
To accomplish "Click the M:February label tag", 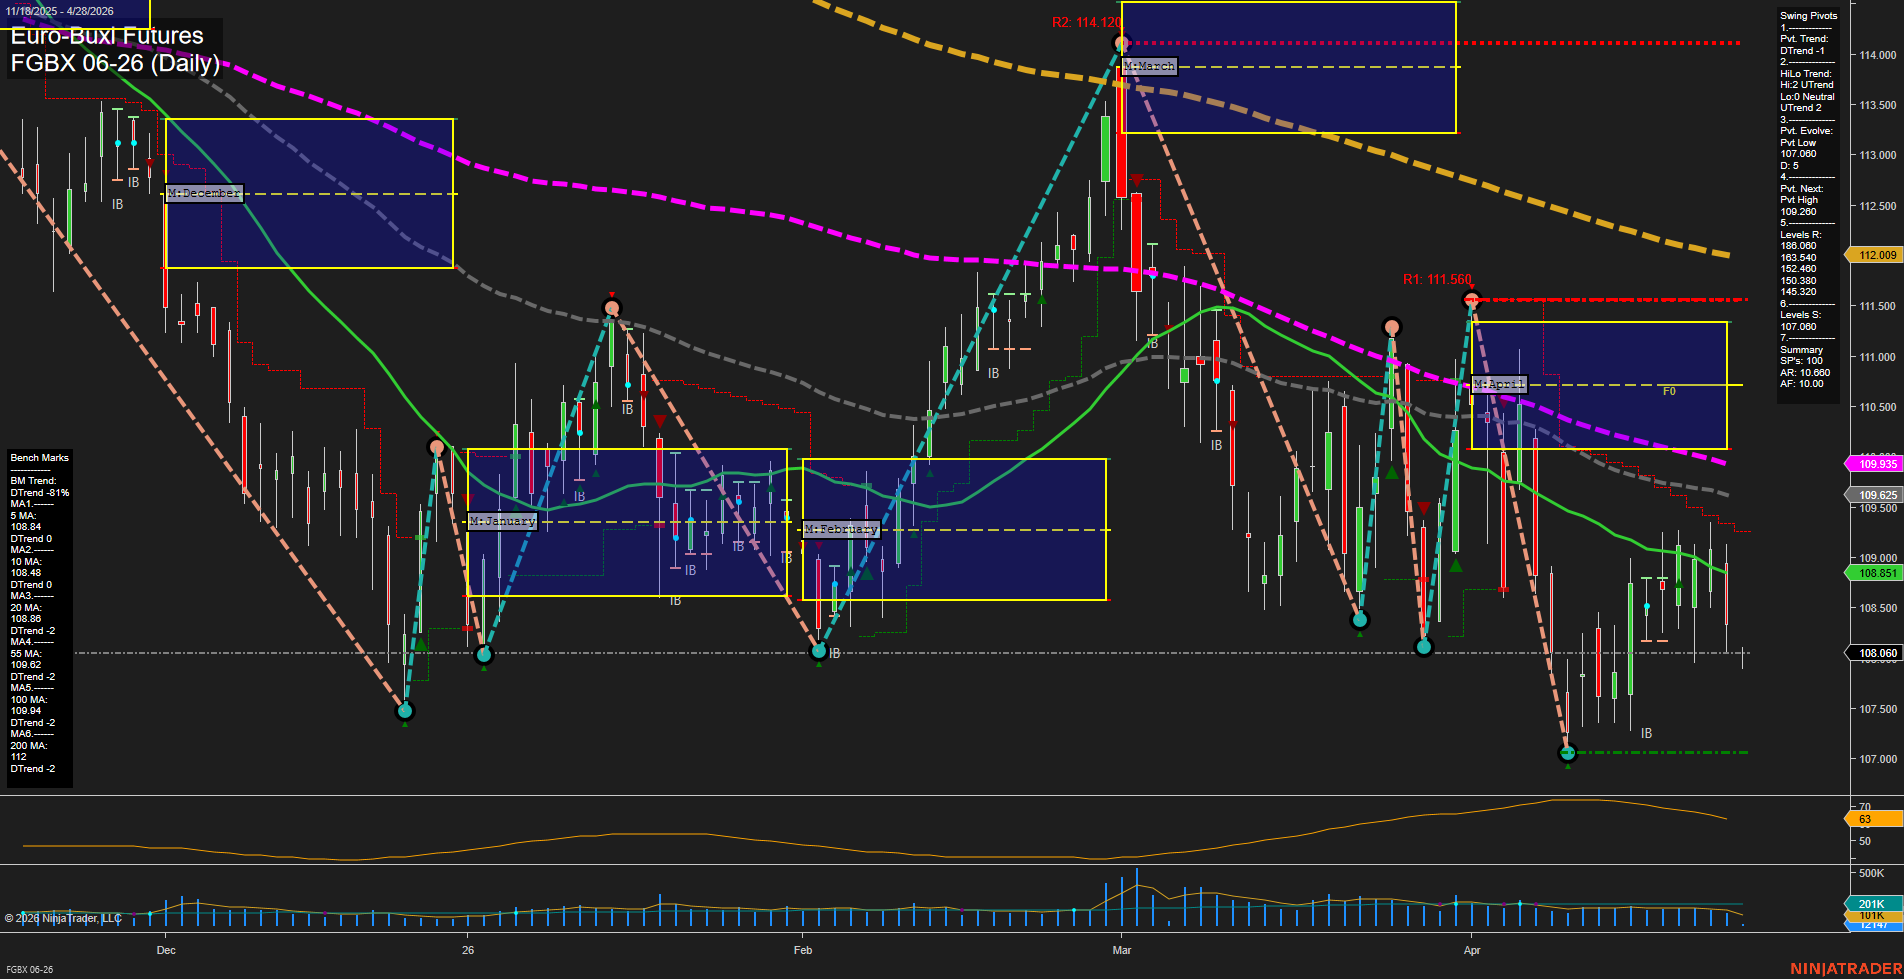I will point(841,529).
